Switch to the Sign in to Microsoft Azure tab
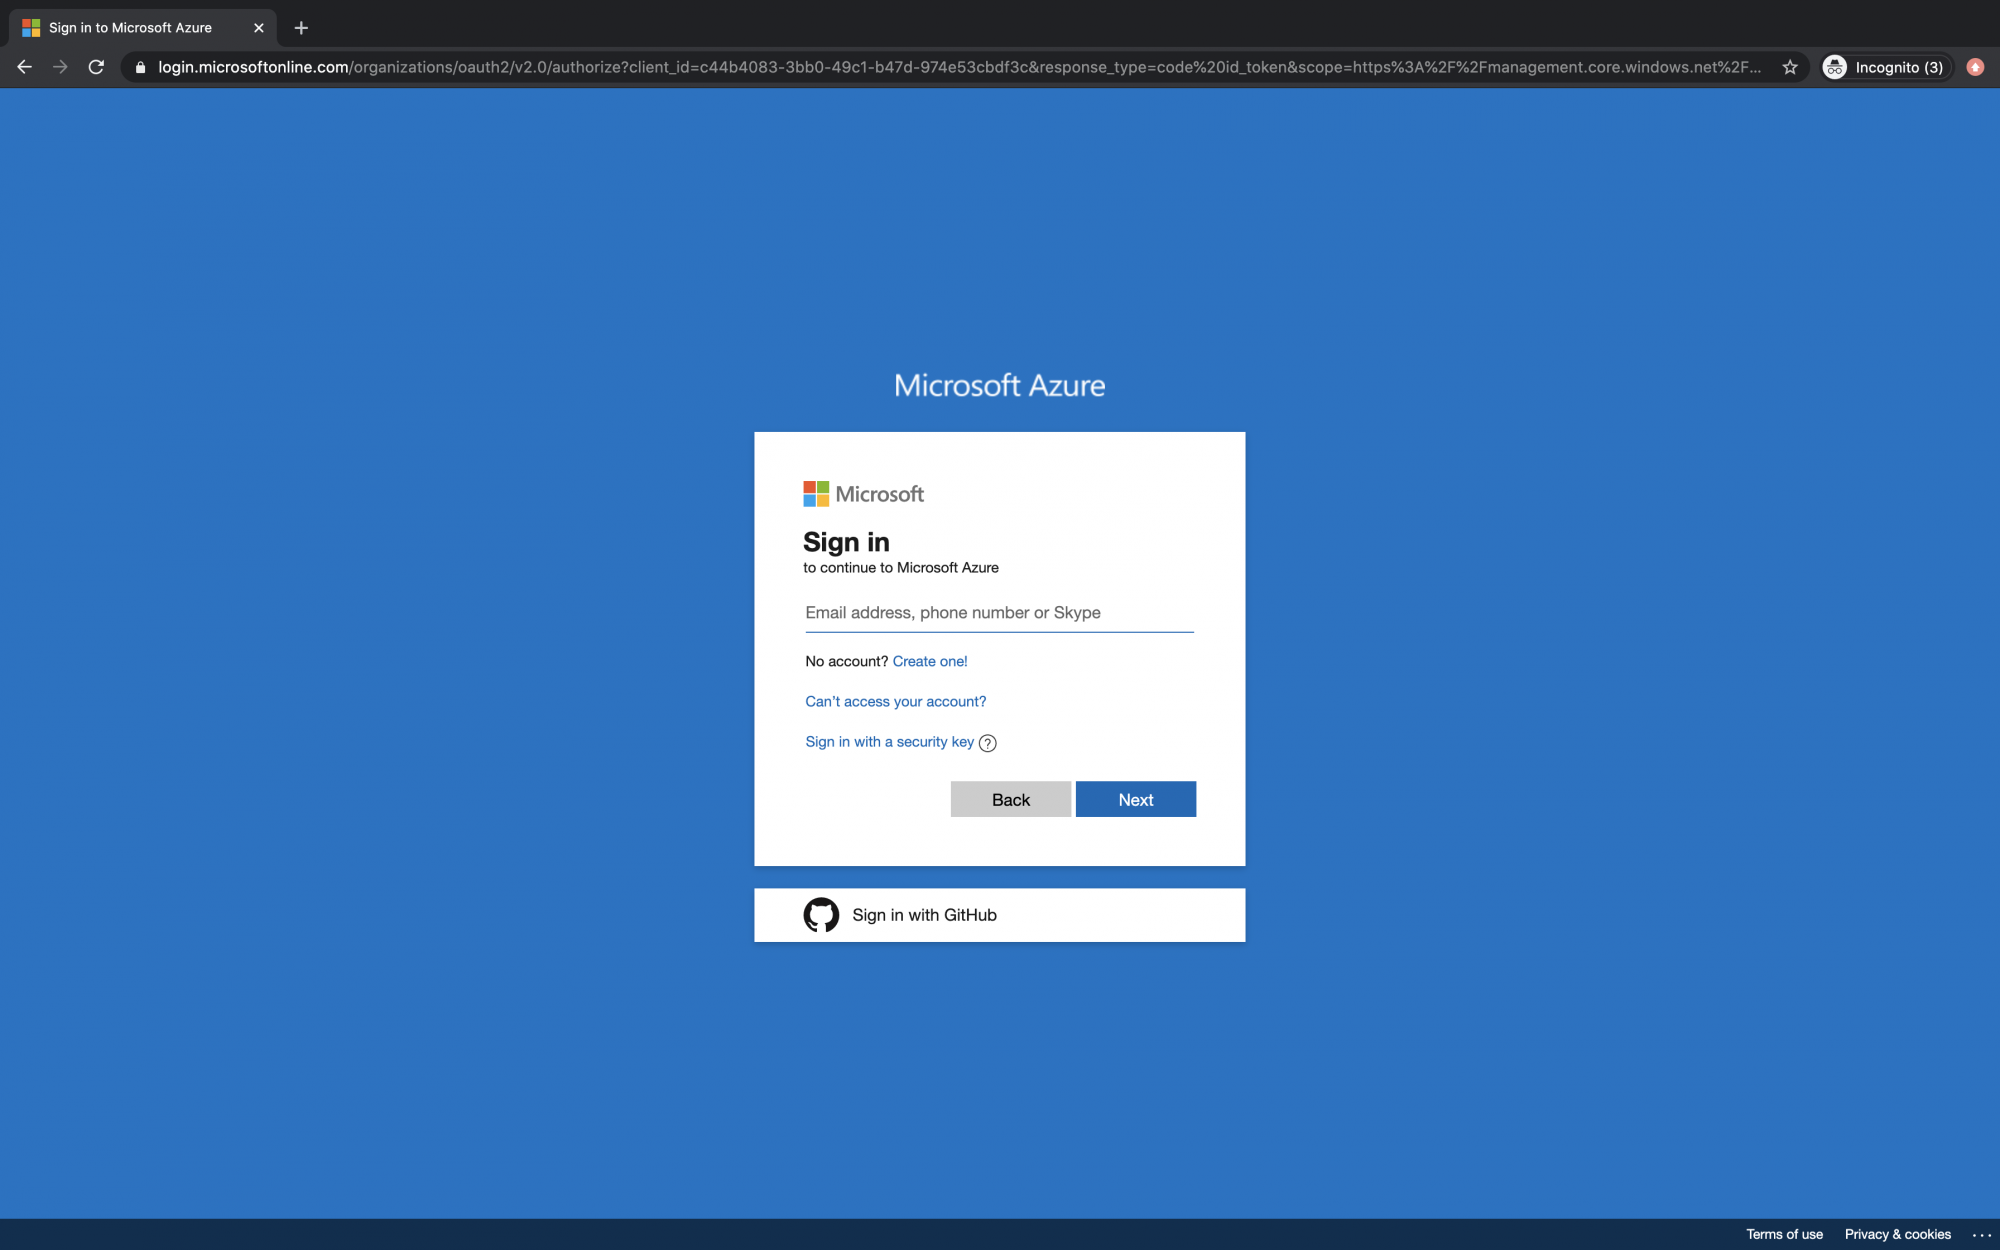This screenshot has height=1250, width=2000. [130, 27]
